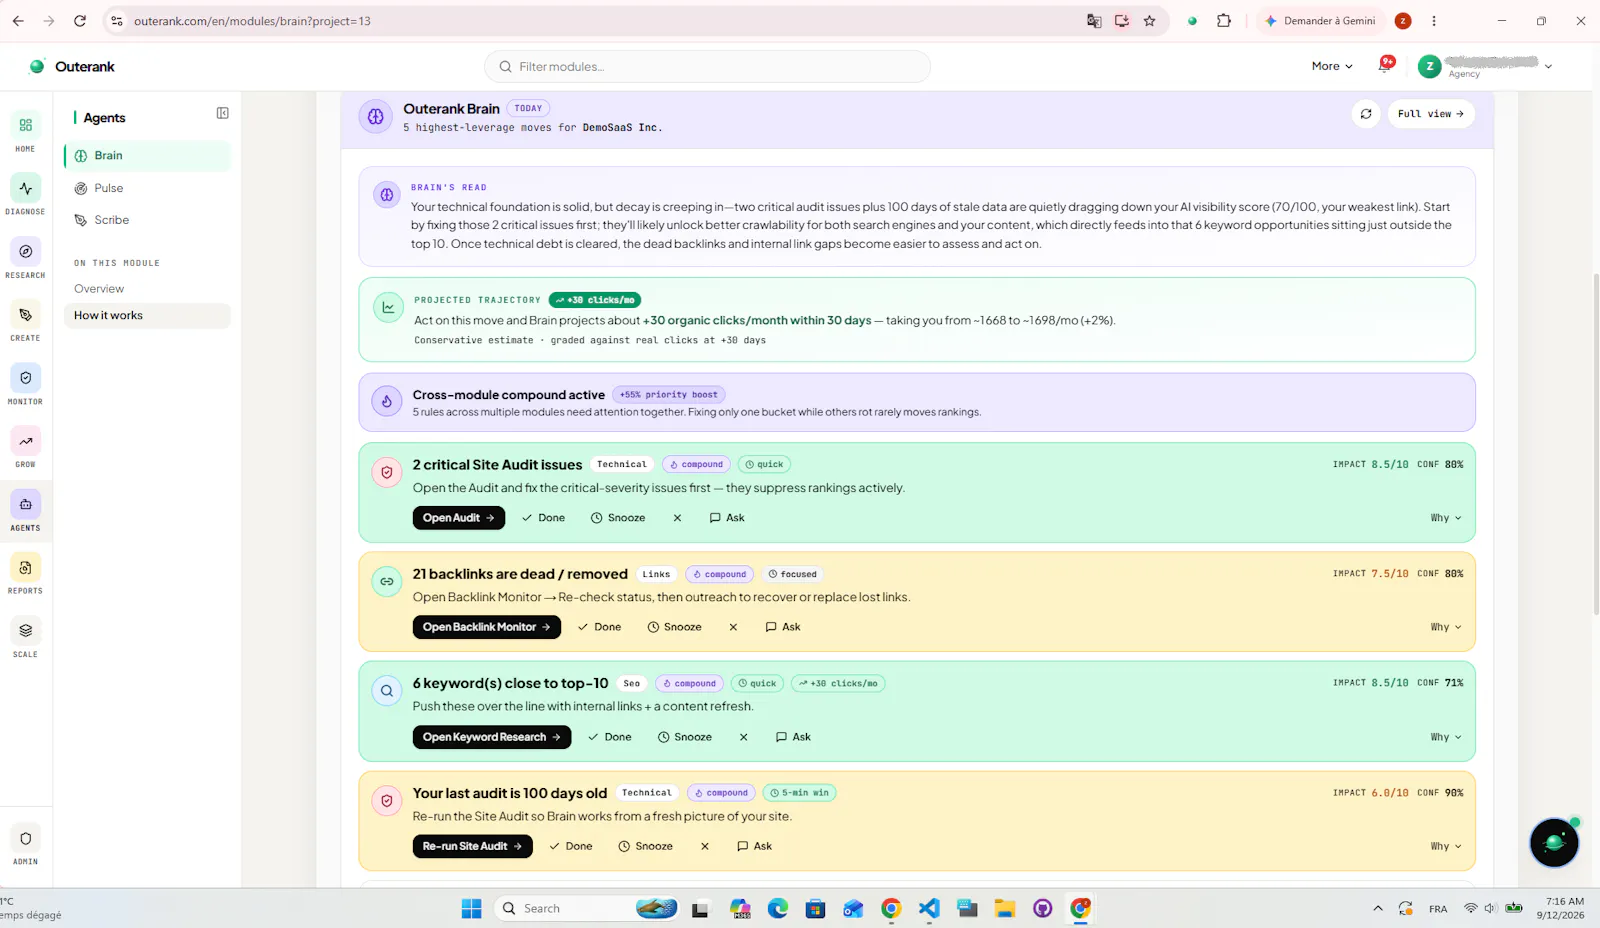1600x928 pixels.
Task: Mark dead backlinks move as Done
Action: [599, 627]
